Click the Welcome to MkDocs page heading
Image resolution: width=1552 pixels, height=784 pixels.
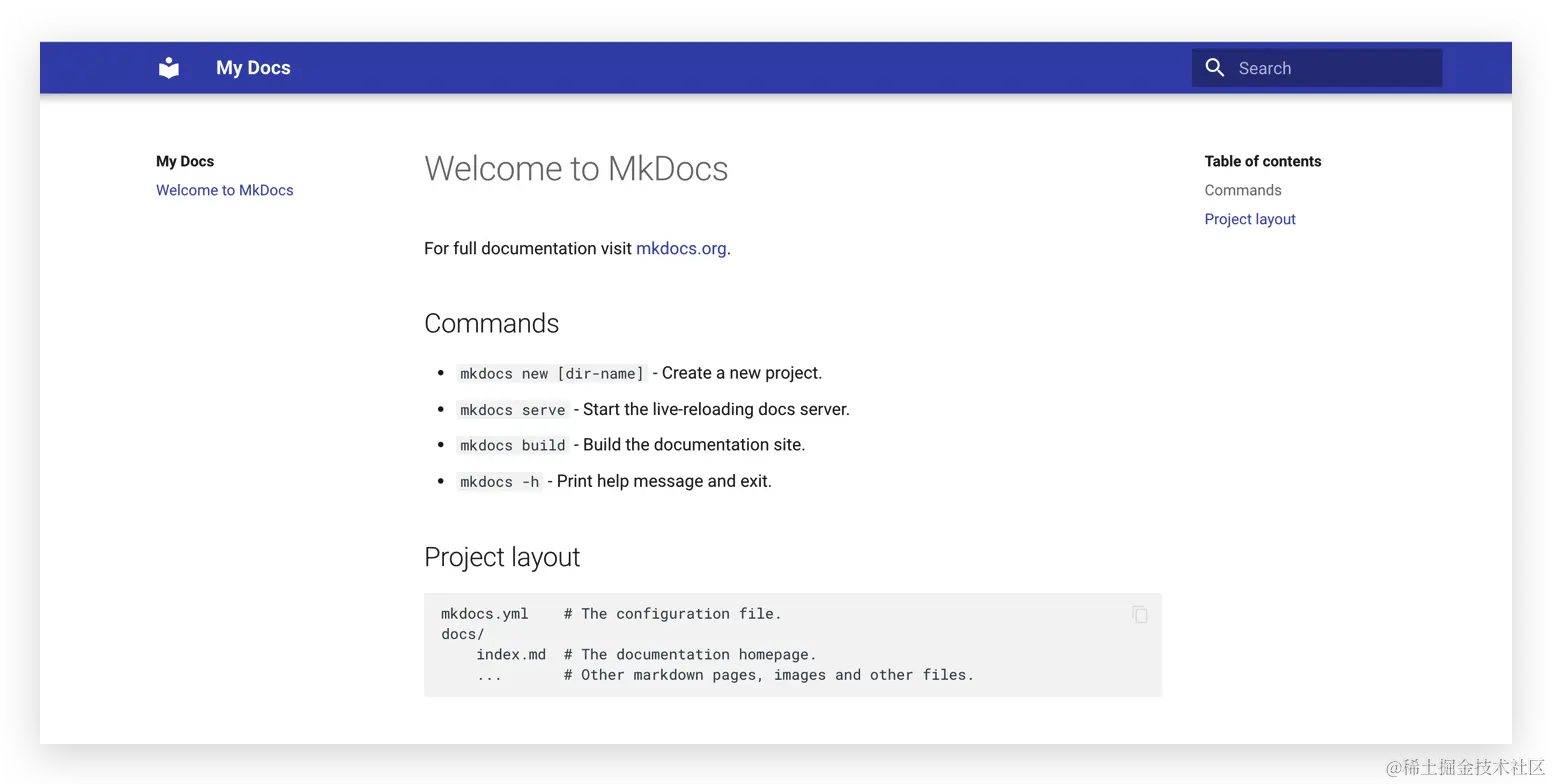coord(576,169)
